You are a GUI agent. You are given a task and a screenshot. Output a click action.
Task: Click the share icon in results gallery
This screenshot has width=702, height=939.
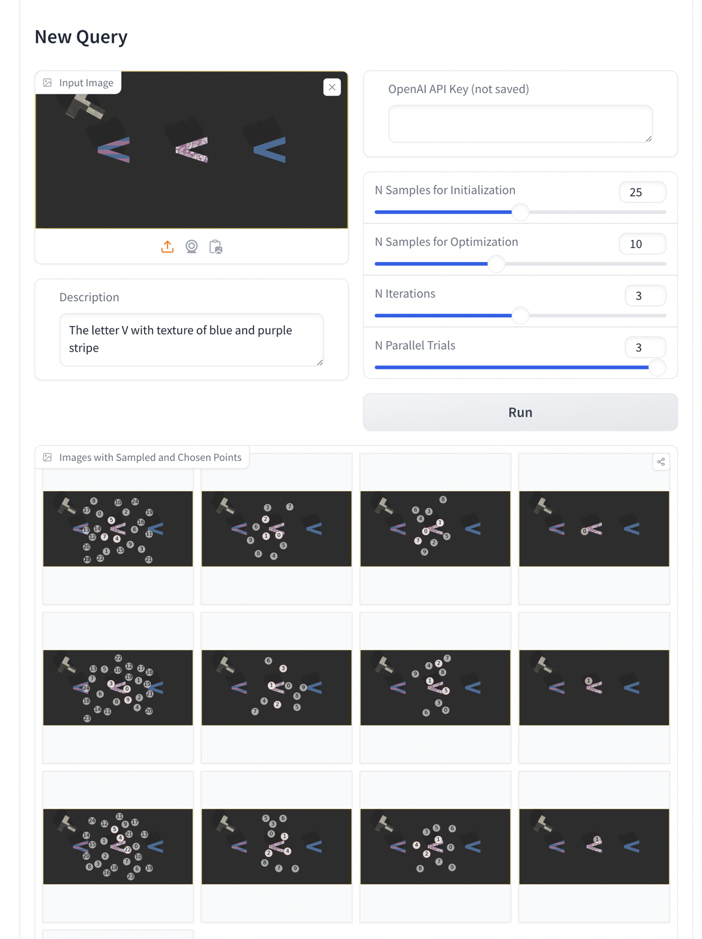click(x=661, y=462)
